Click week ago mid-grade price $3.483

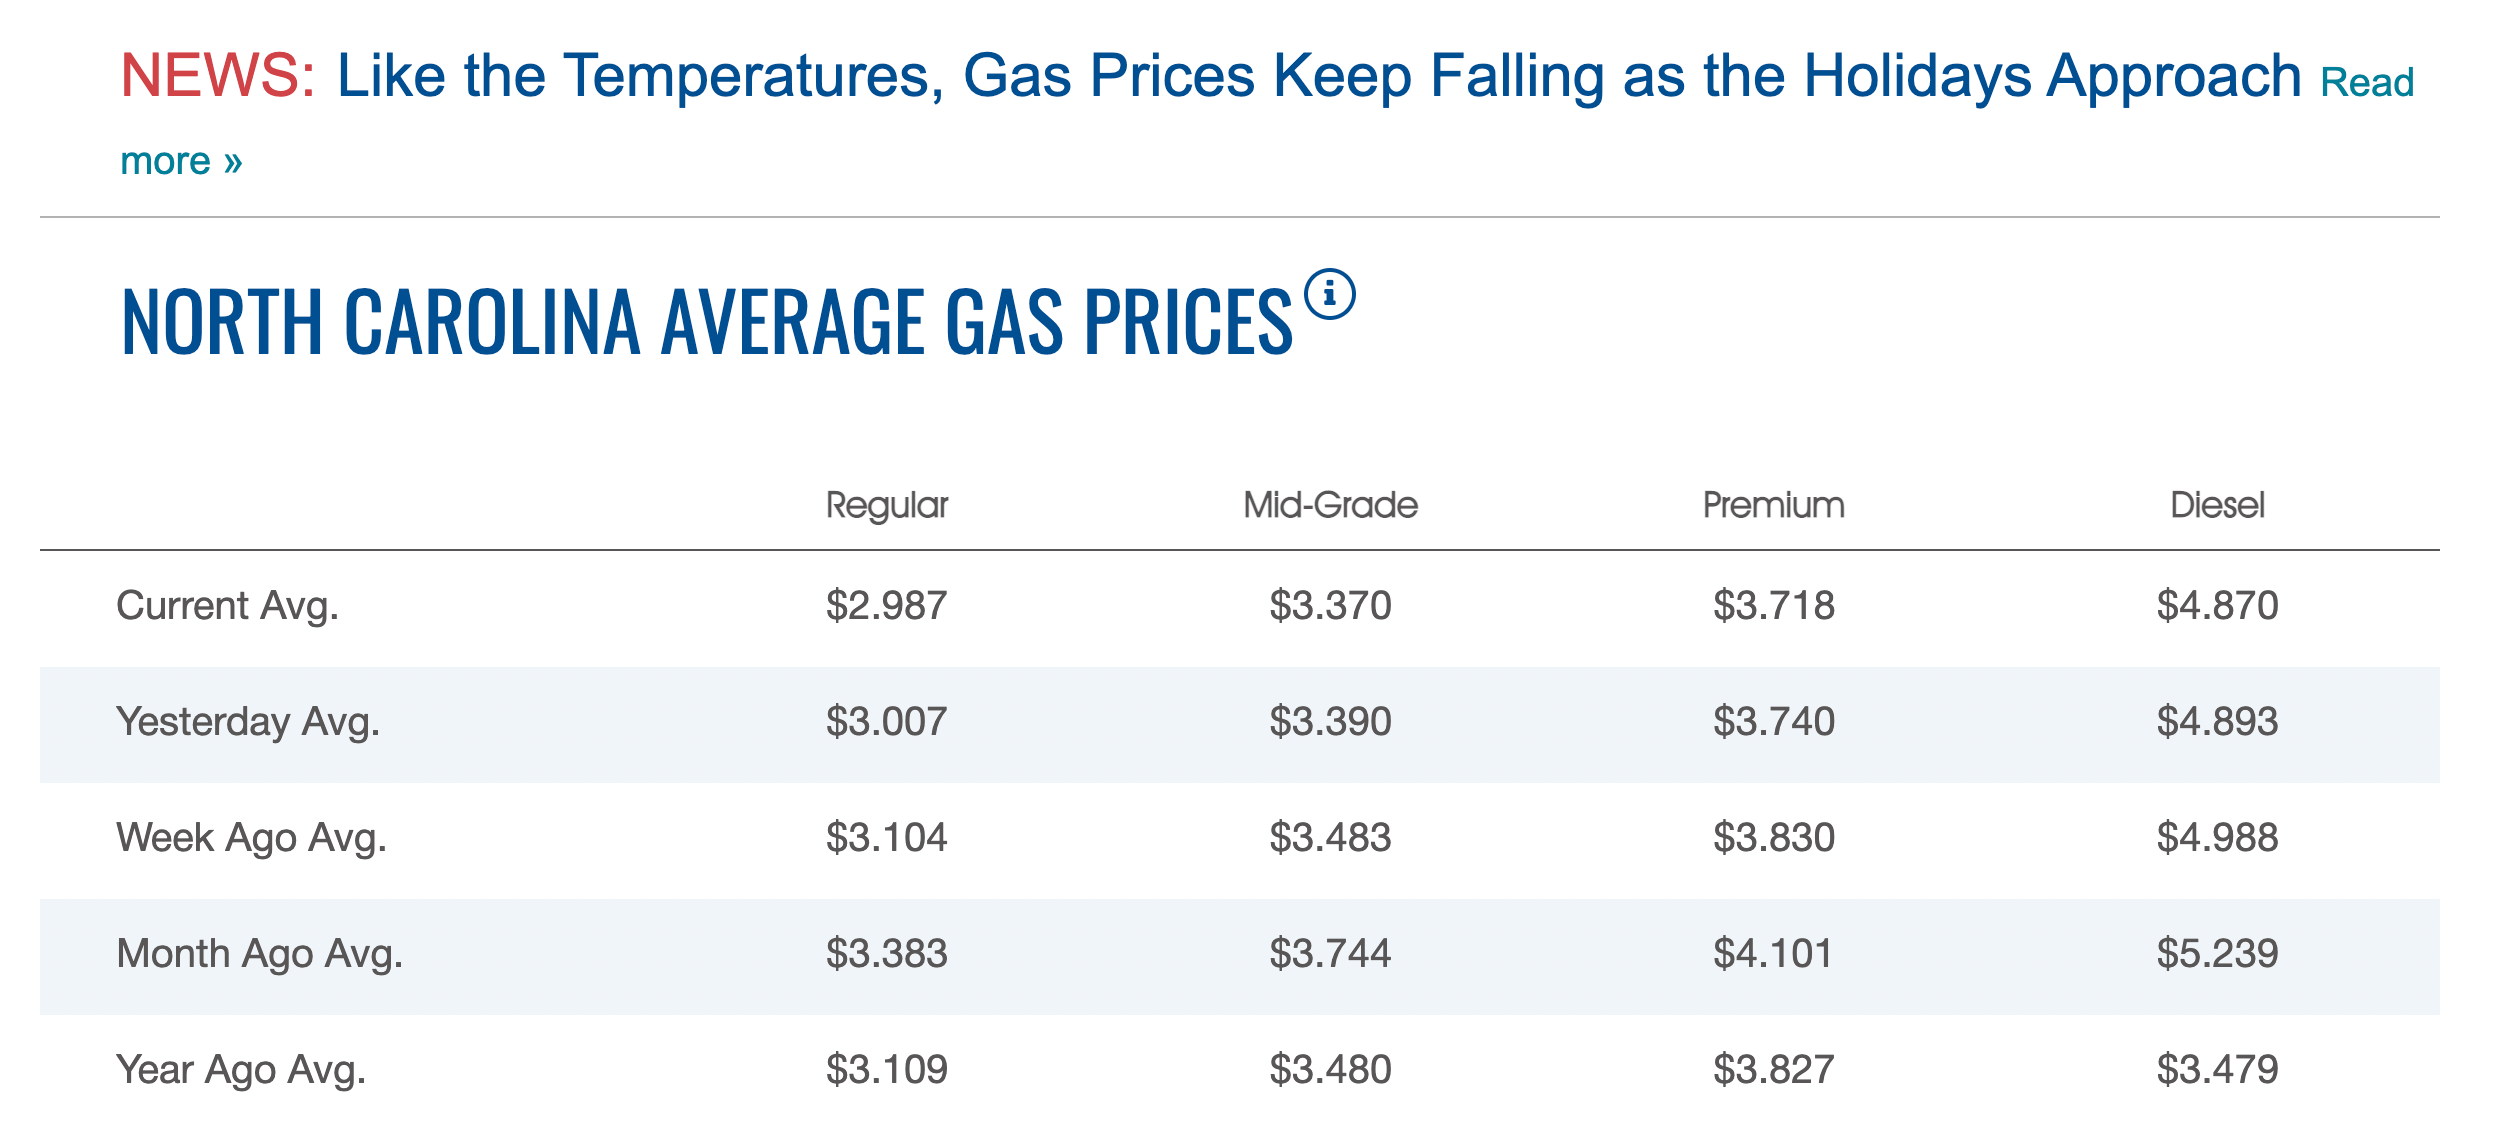tap(1329, 838)
